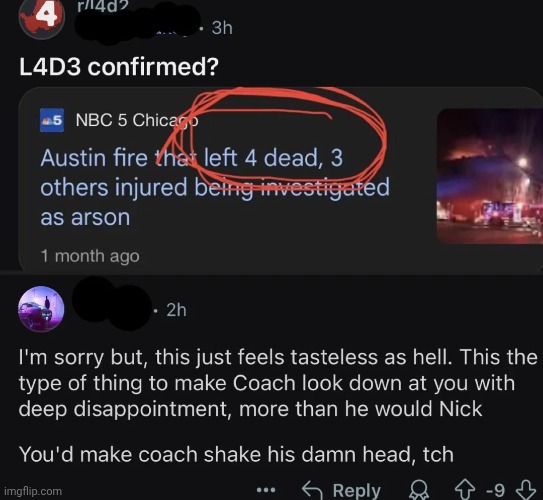Downvote the comment

(526, 490)
